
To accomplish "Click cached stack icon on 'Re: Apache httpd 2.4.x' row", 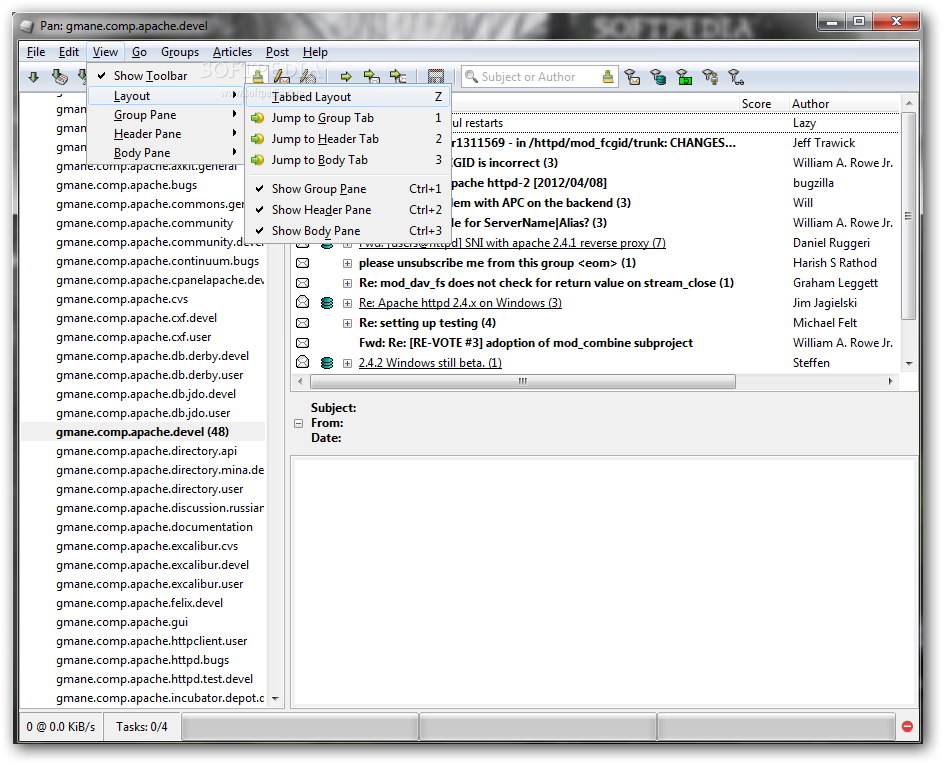I will (327, 303).
